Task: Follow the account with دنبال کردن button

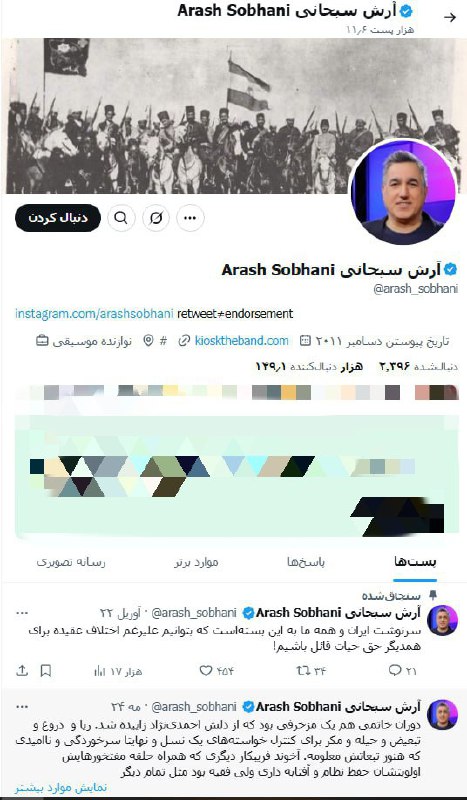Action: click(58, 218)
